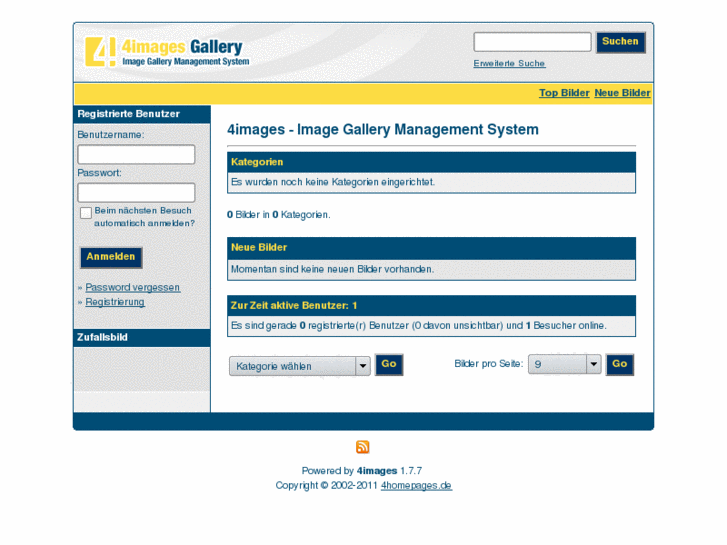
Task: Open Top Bilder in the yellow bar
Action: [564, 93]
